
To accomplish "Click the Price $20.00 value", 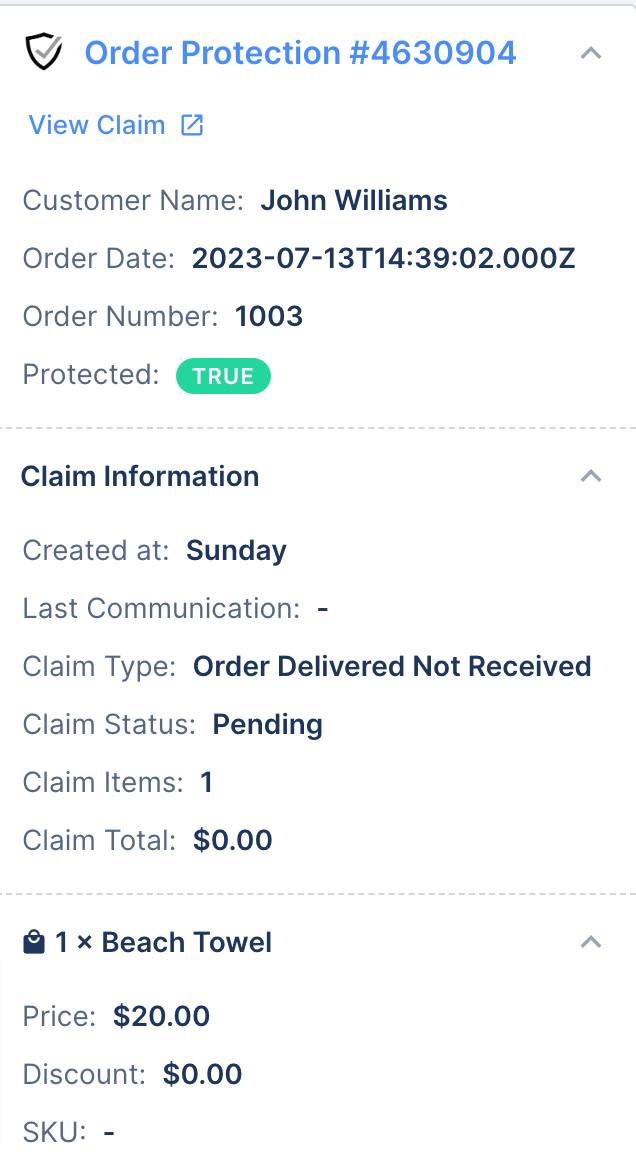I will (x=161, y=1016).
